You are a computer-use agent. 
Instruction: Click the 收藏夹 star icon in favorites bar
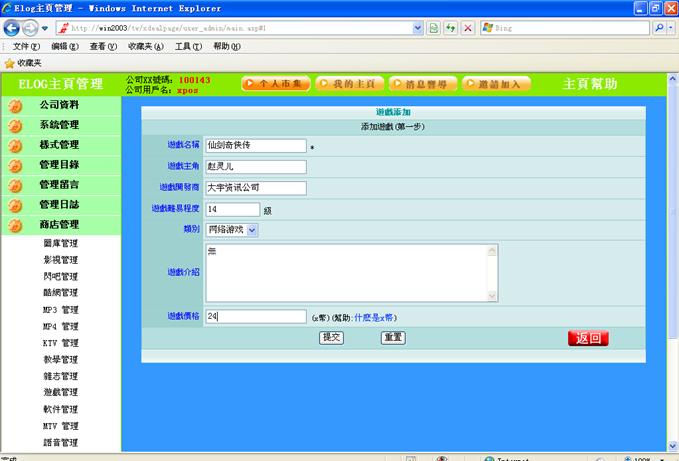[x=9, y=62]
